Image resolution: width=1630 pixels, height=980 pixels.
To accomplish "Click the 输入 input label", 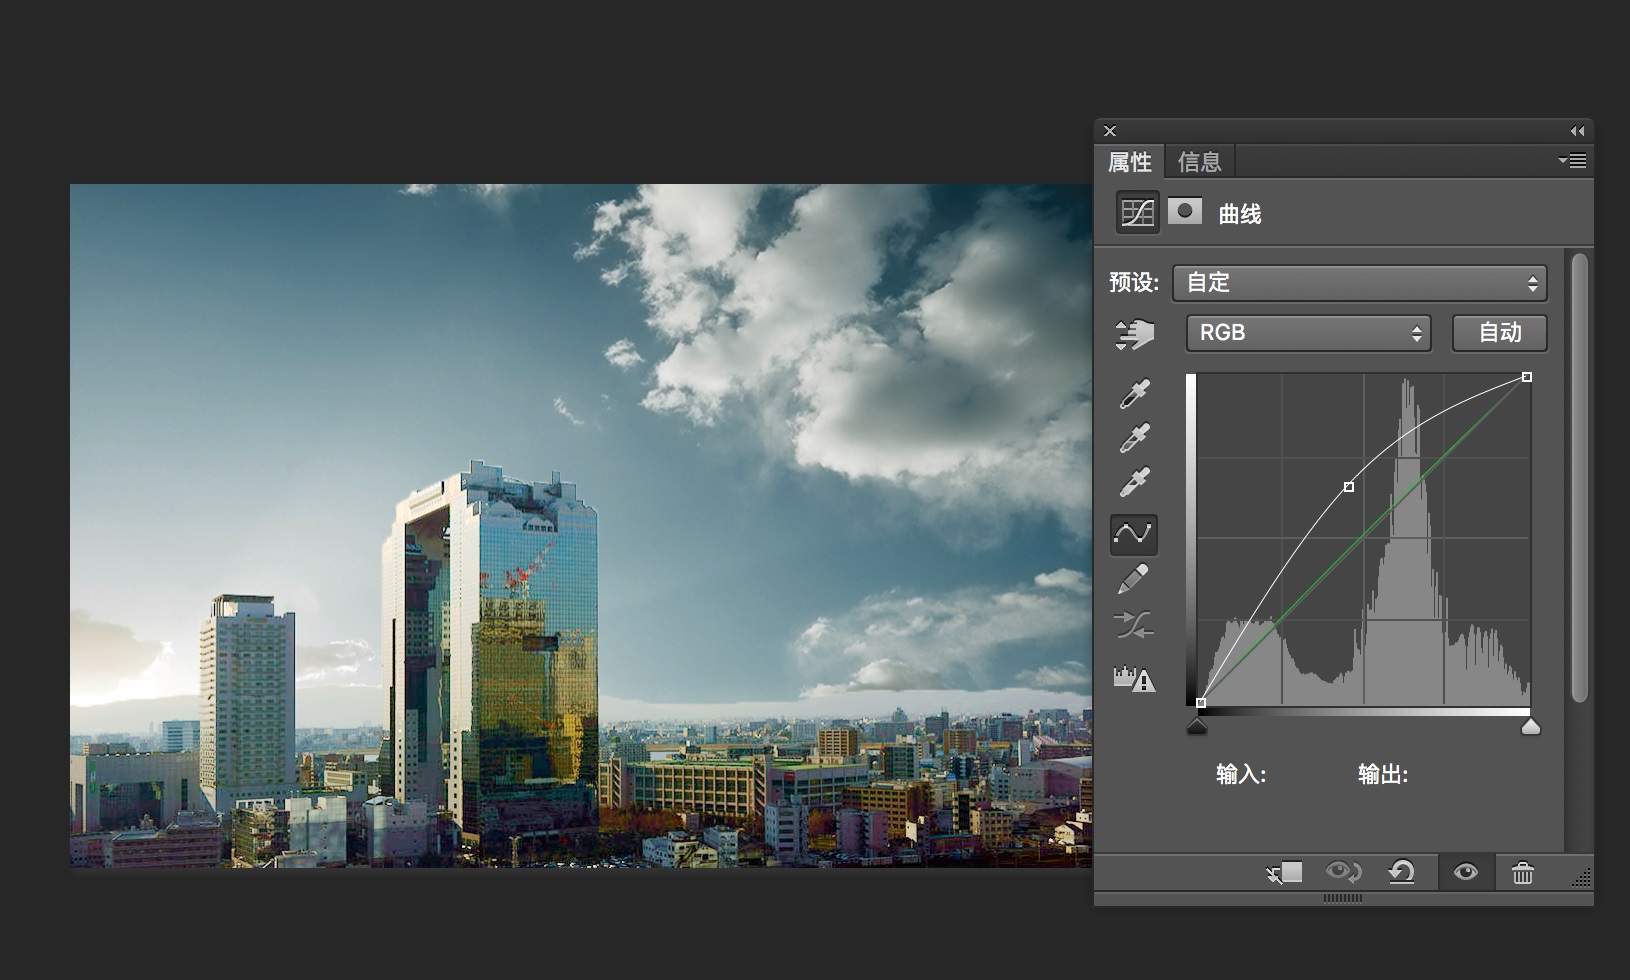I will (x=1241, y=774).
